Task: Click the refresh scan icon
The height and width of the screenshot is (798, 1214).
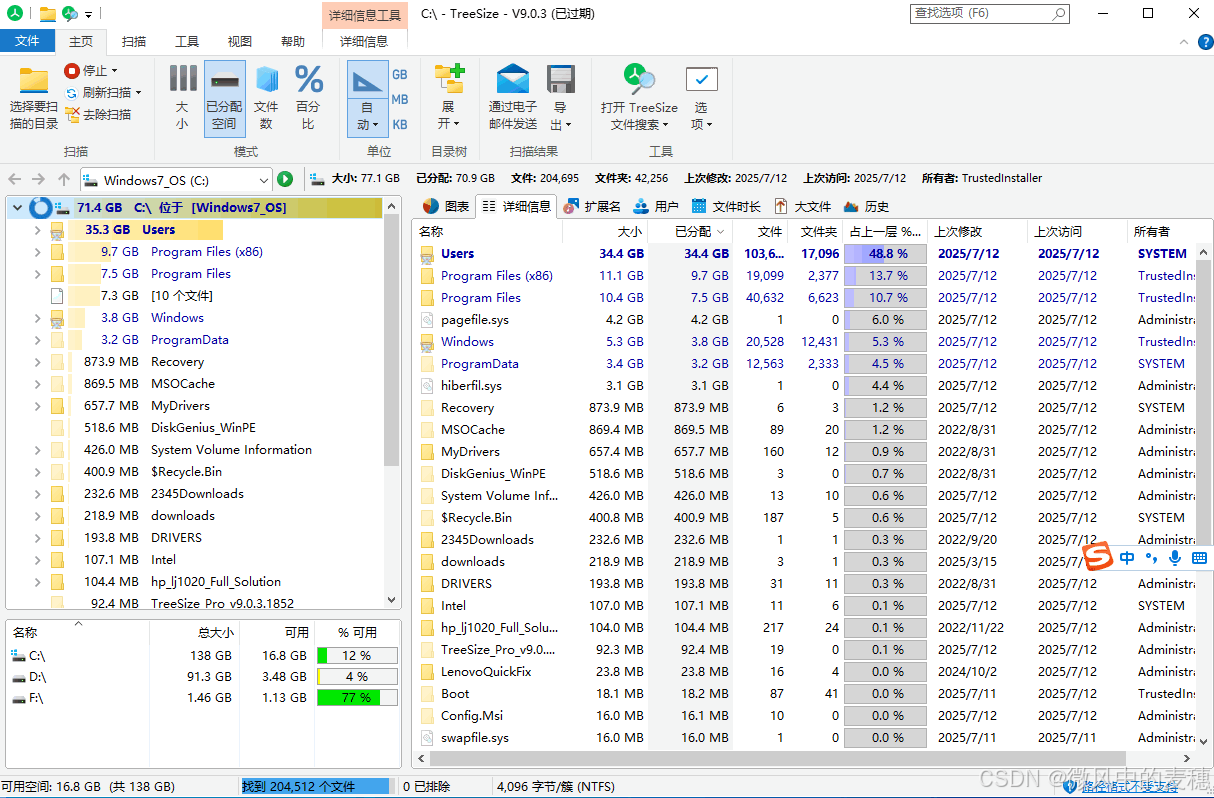Action: tap(72, 92)
